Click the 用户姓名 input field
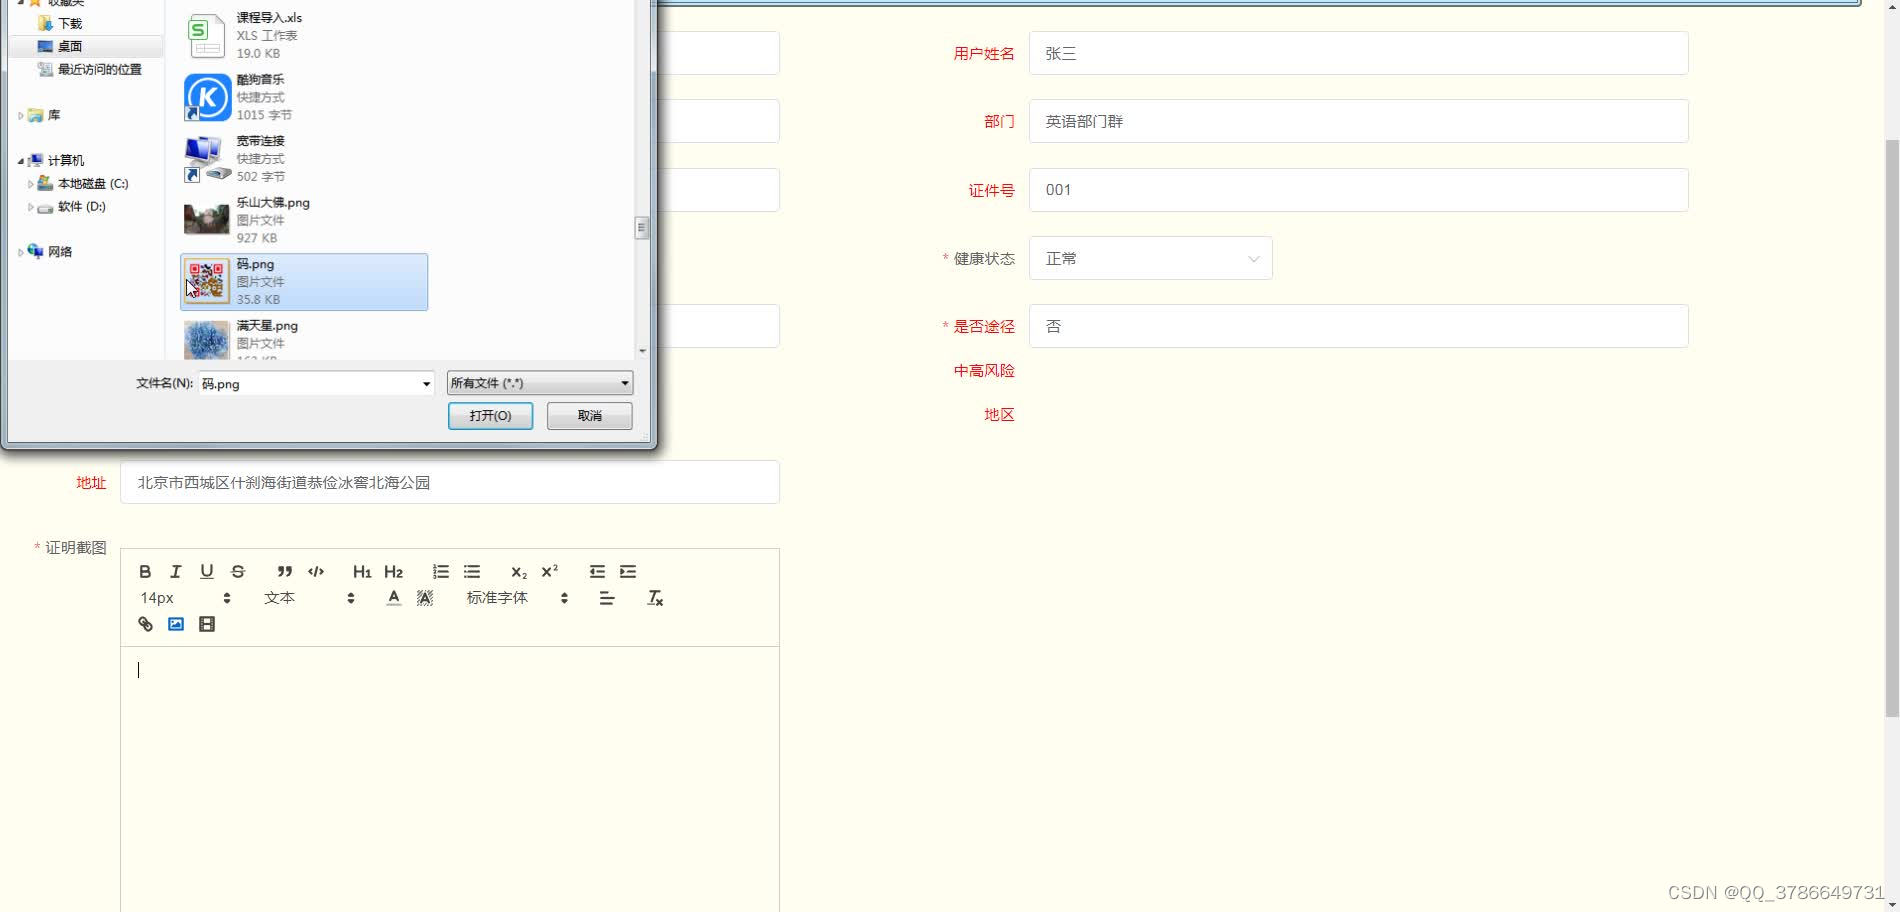 tap(1359, 53)
